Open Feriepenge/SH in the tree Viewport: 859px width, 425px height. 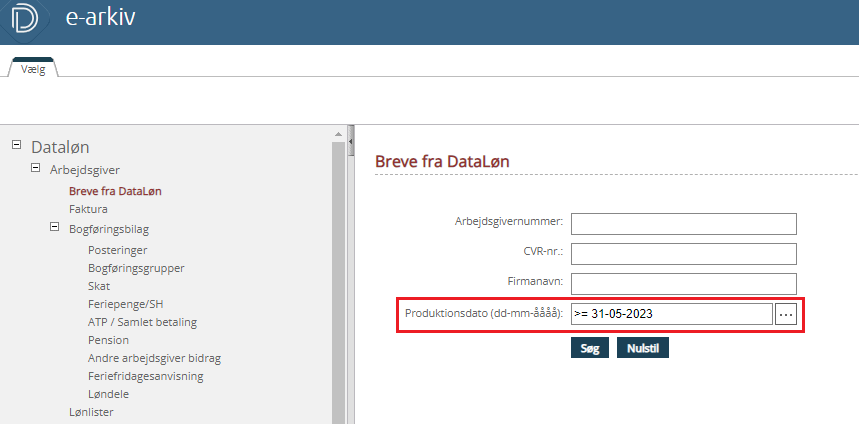[125, 304]
